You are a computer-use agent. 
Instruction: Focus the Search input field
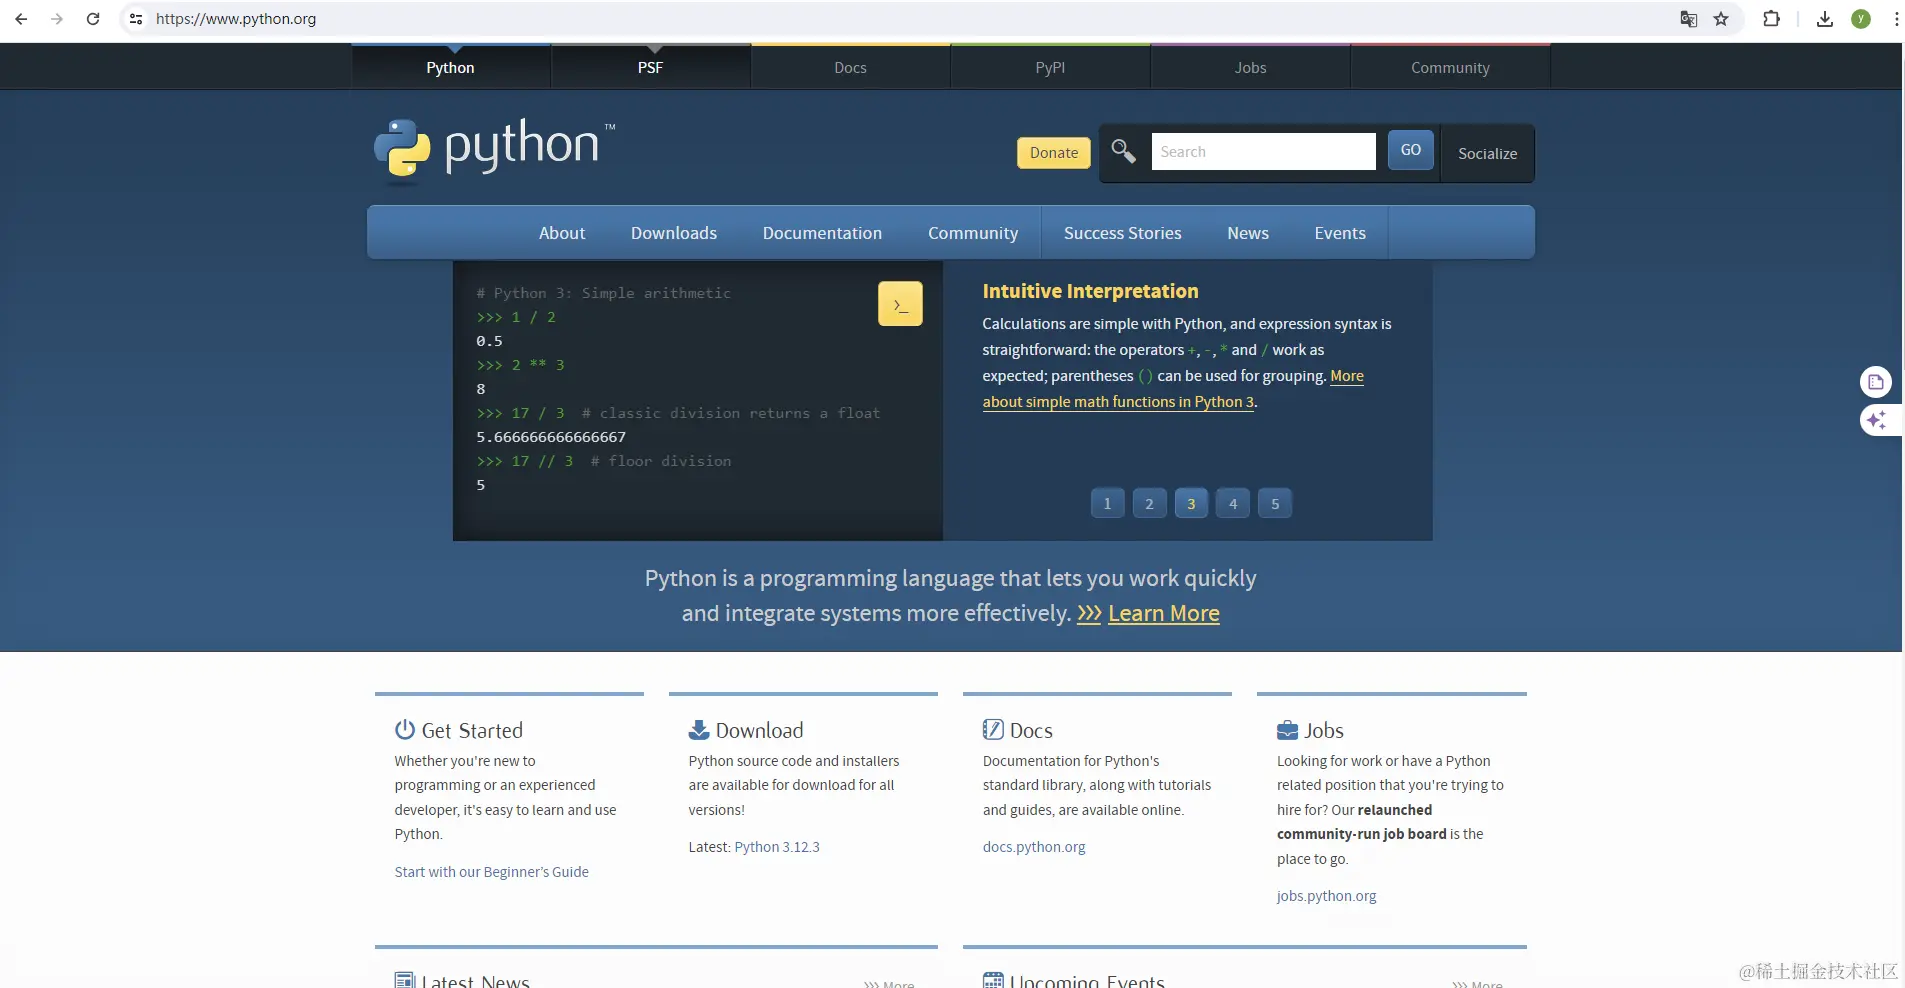click(x=1264, y=151)
